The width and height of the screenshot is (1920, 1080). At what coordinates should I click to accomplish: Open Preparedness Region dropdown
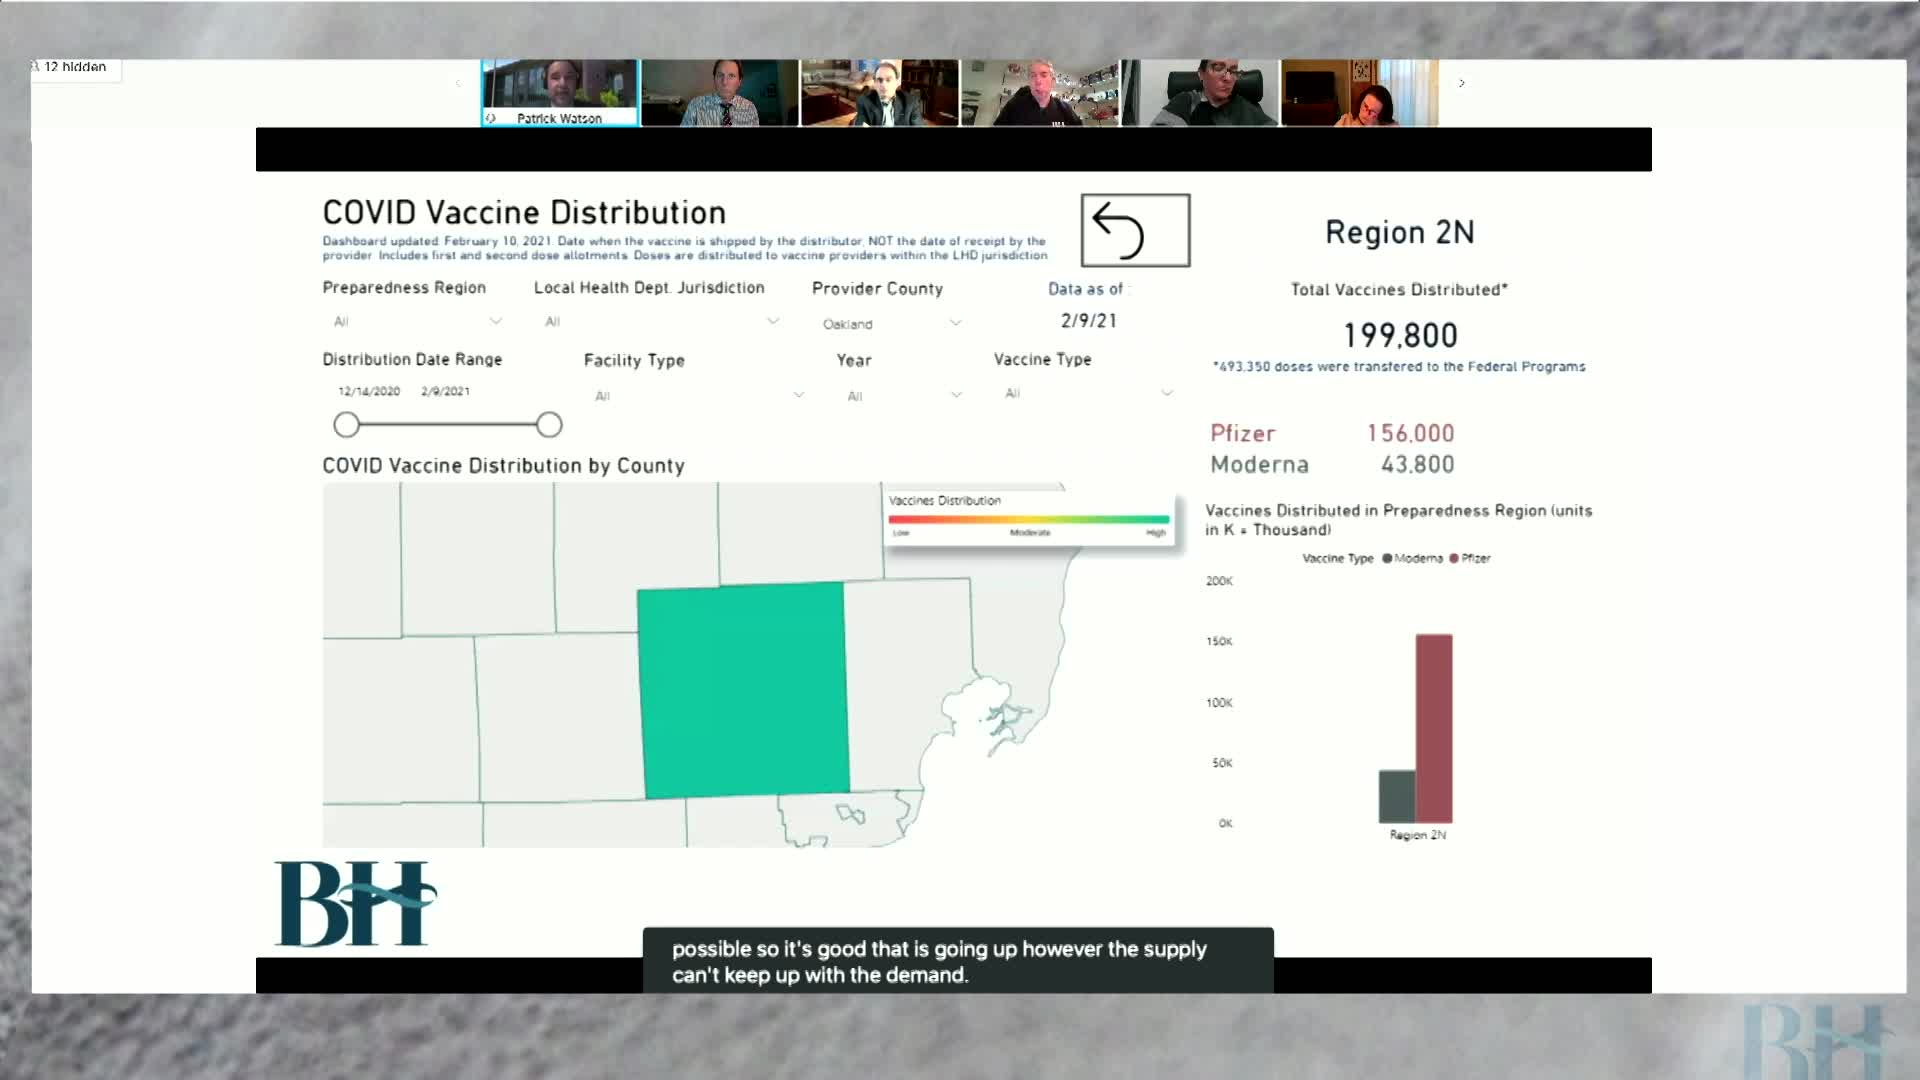click(x=495, y=321)
